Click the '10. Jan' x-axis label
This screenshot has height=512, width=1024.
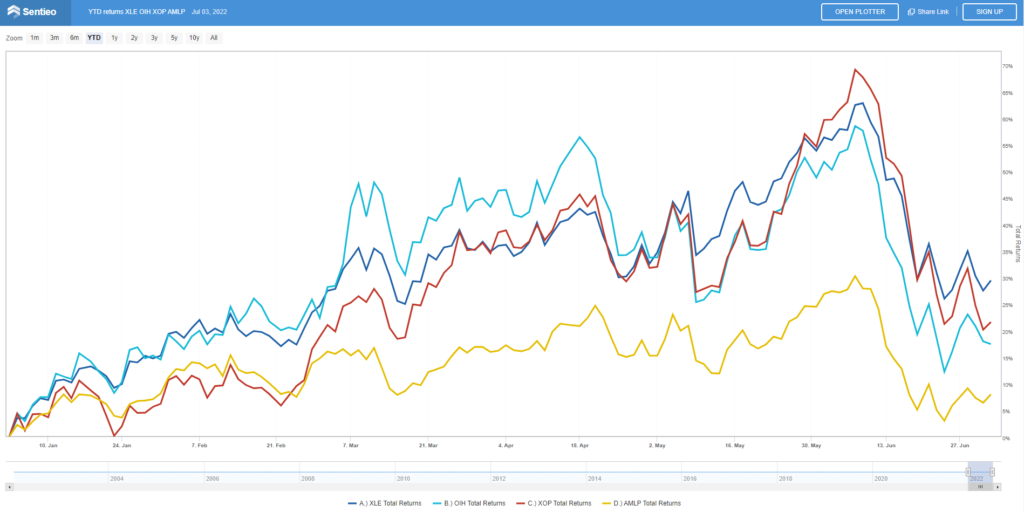coord(48,445)
